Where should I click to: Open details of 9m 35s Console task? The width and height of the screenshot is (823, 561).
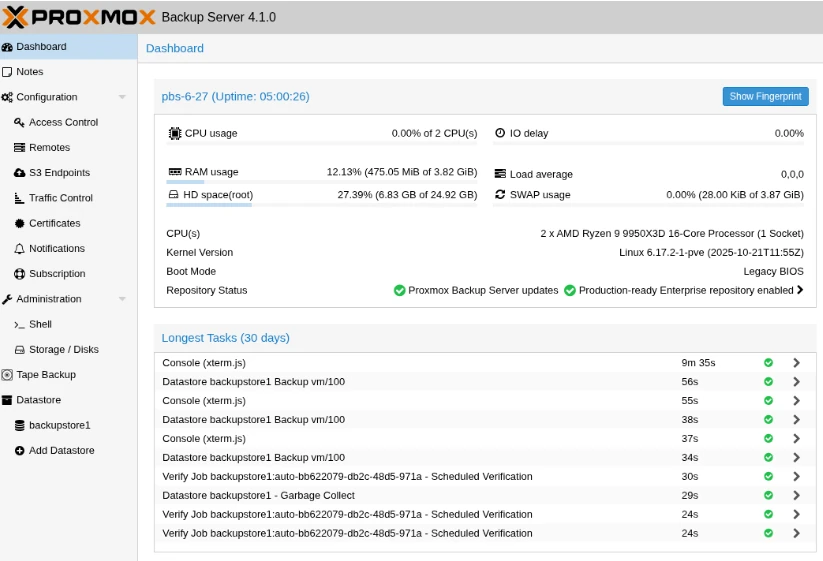796,362
